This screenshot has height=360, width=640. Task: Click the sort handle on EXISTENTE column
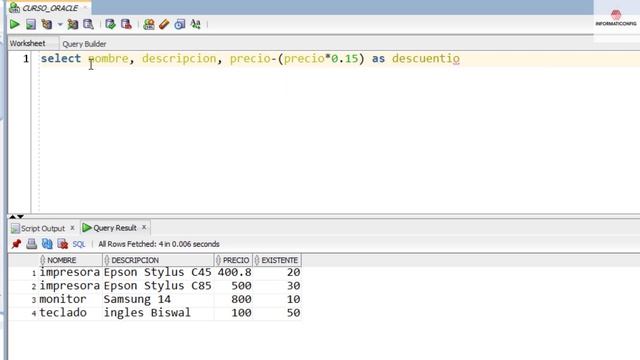tap(257, 260)
